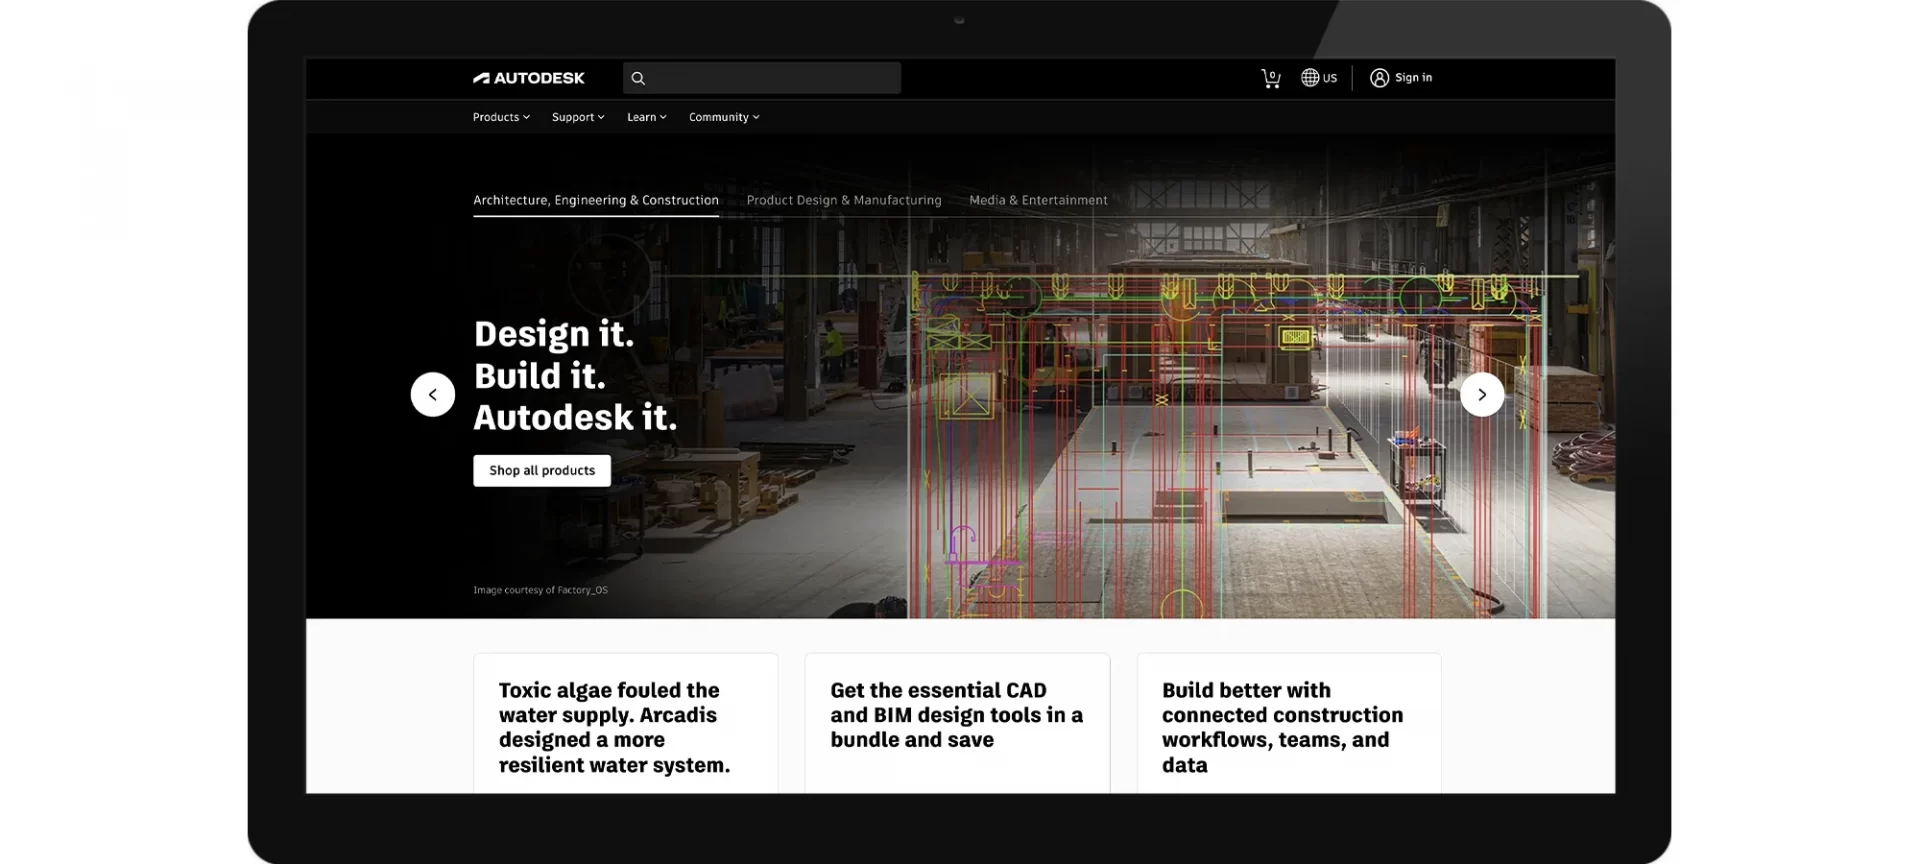Go to next hero slide
The height and width of the screenshot is (864, 1920).
click(x=1482, y=394)
